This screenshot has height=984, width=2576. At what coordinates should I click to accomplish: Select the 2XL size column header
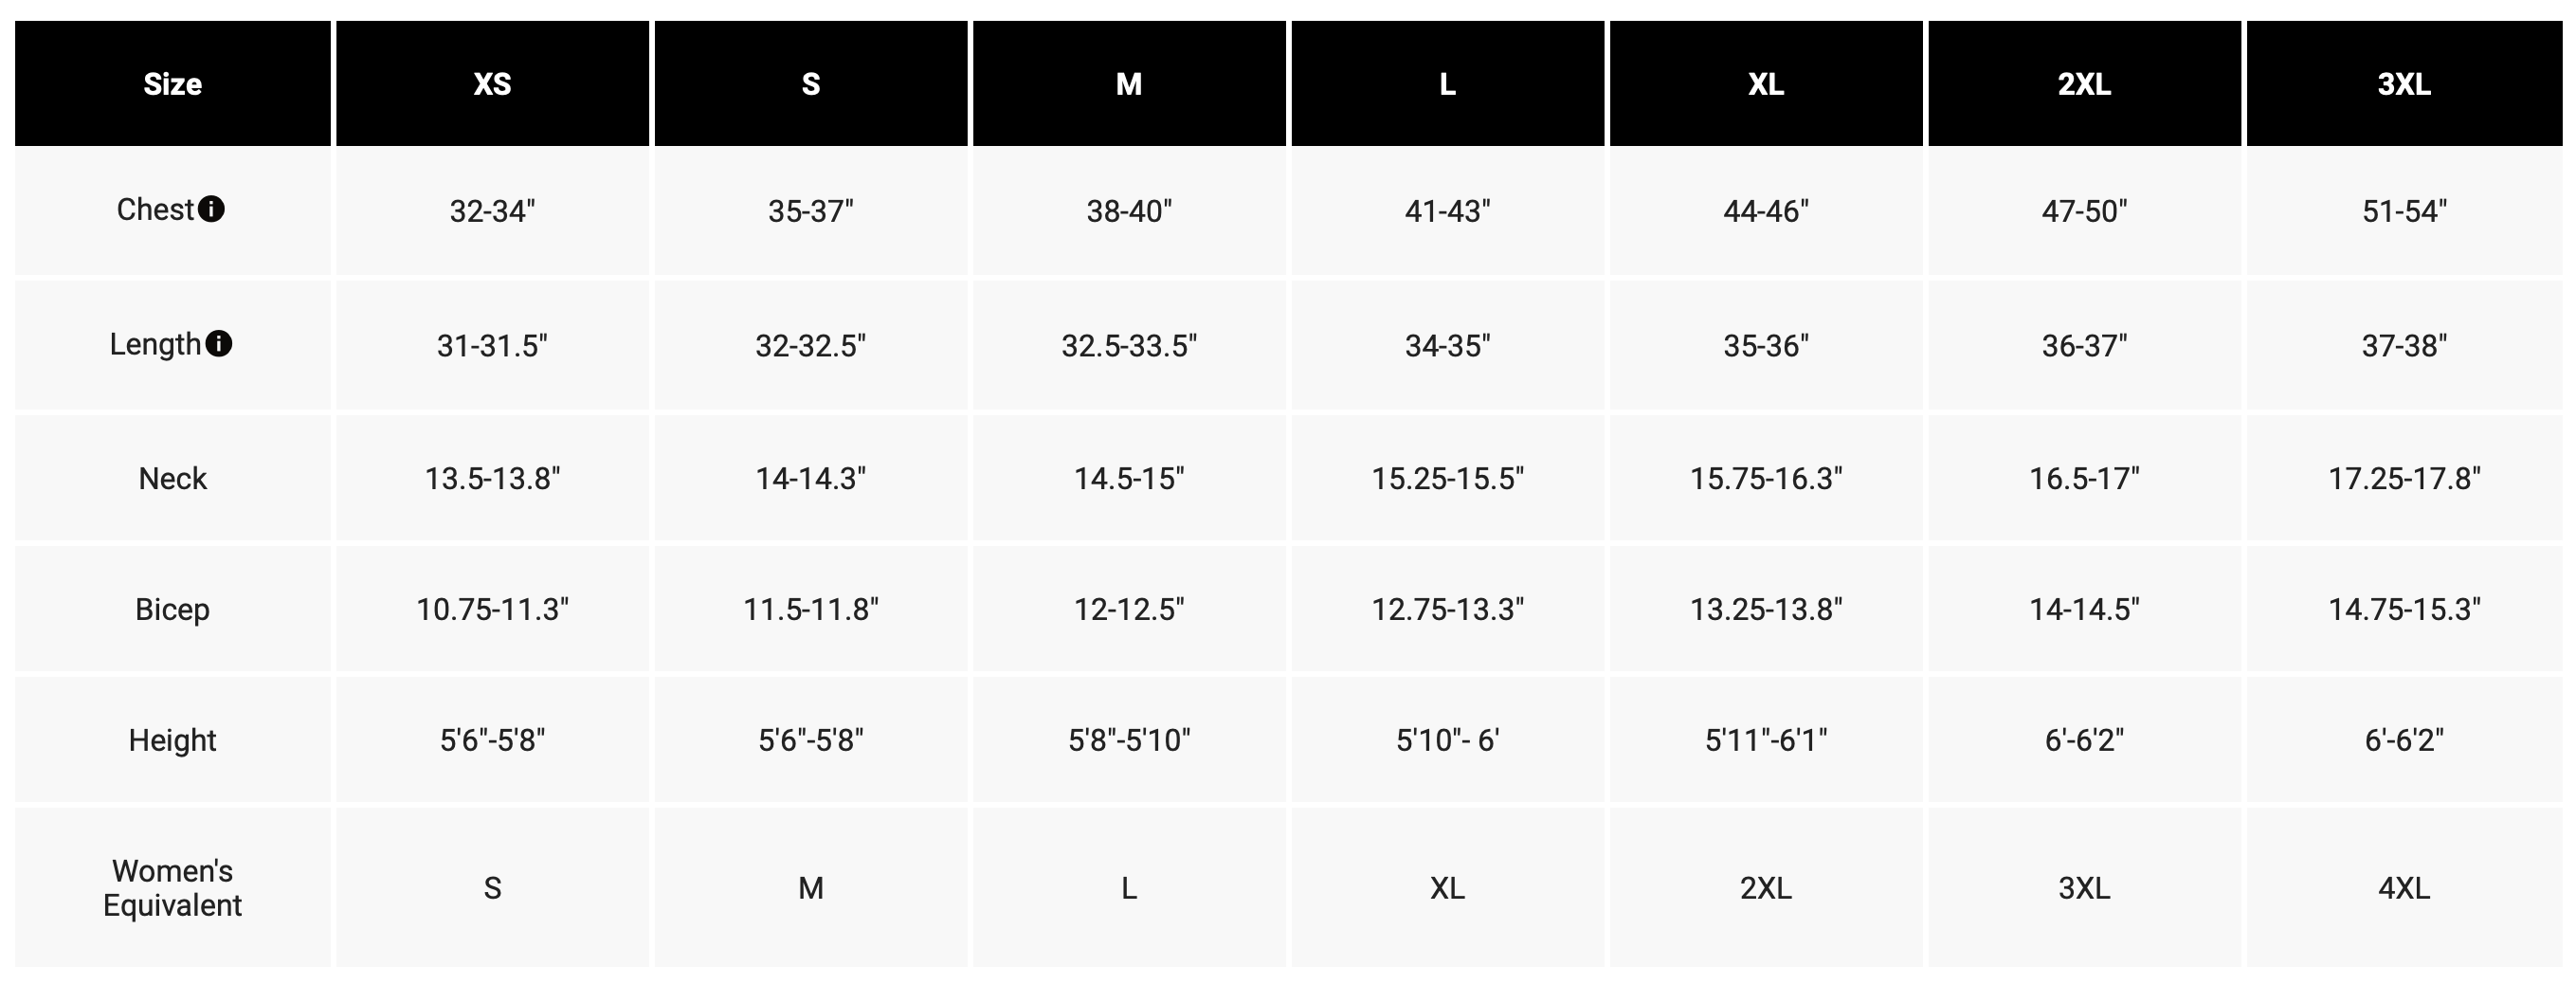[2085, 83]
